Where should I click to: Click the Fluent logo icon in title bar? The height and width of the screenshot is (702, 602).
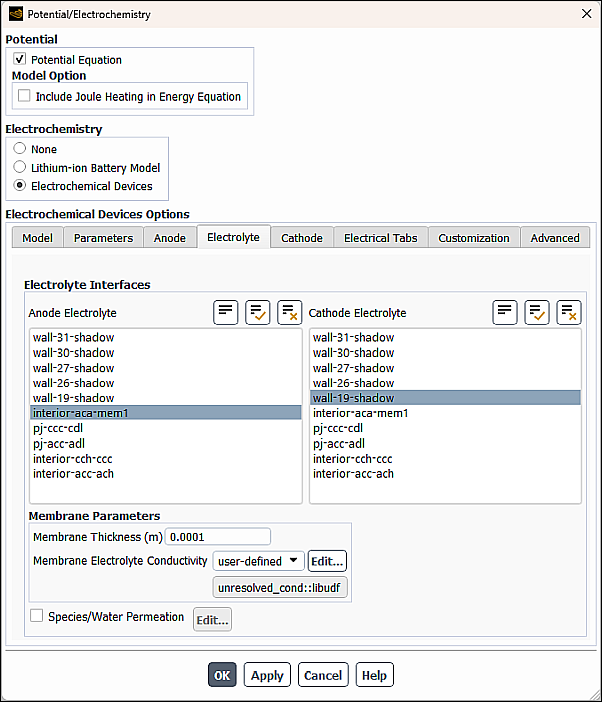click(15, 14)
